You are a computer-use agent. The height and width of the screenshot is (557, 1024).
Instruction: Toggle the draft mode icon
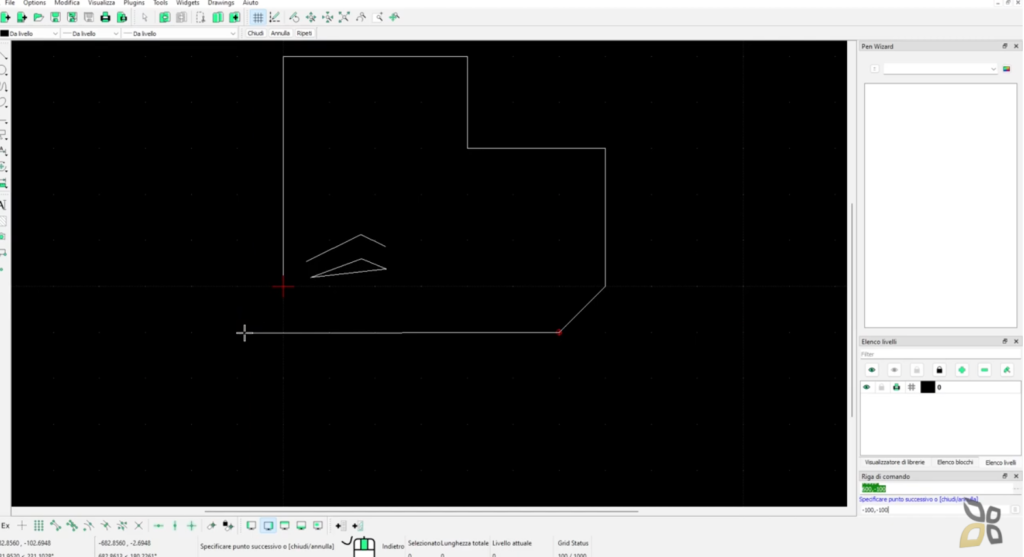pos(274,17)
